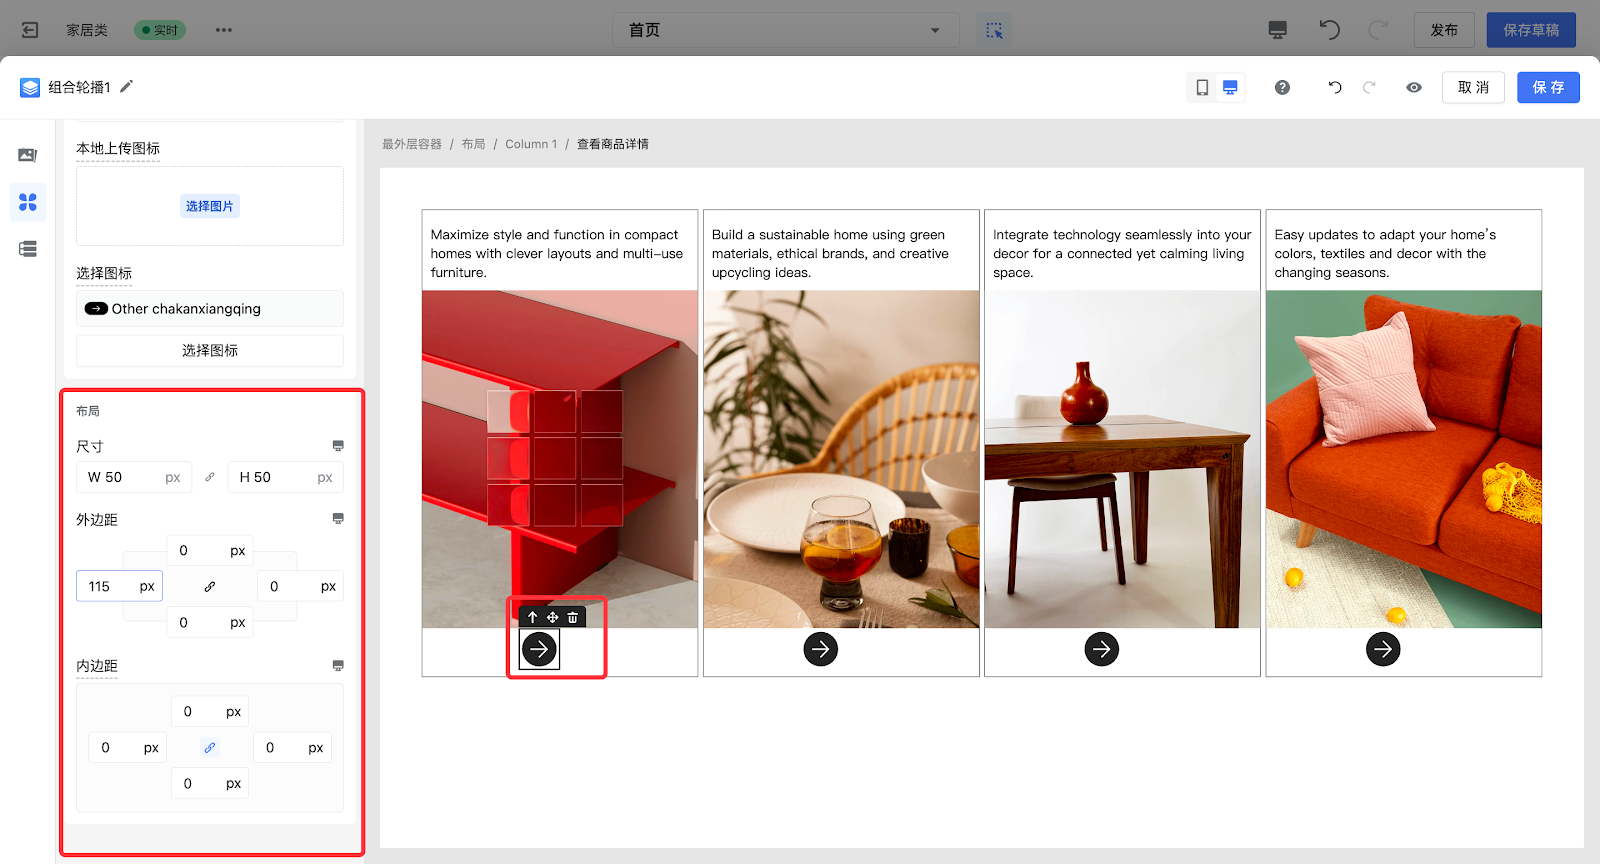The image size is (1600, 864).
Task: Navigate to 布局 in breadcrumb
Action: click(x=473, y=144)
